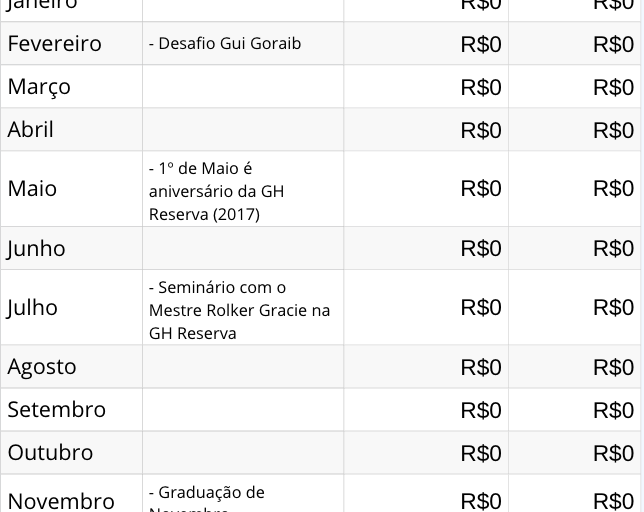This screenshot has width=644, height=512.
Task: Select empty events cell in Março row
Action: [x=243, y=87]
